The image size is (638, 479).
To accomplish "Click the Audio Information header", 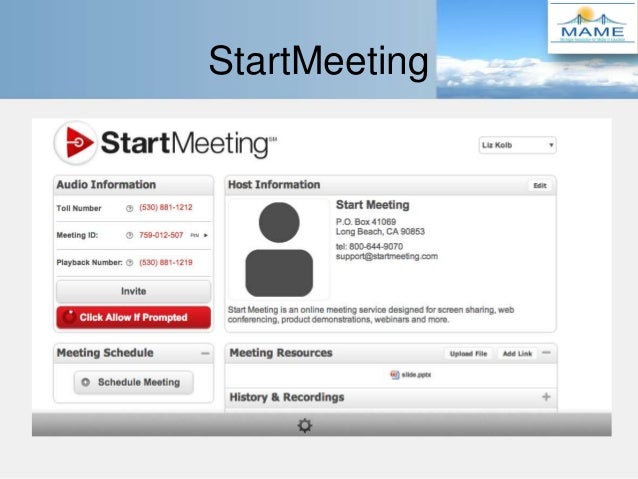I will click(x=106, y=185).
